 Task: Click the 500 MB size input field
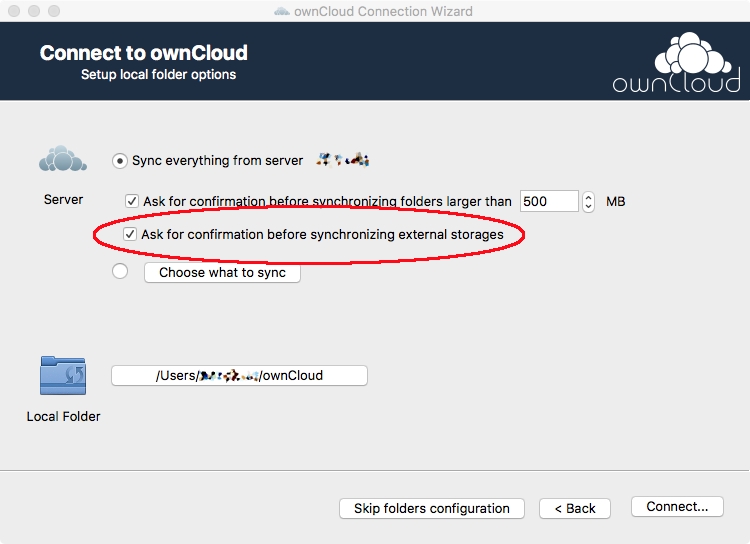pos(549,201)
